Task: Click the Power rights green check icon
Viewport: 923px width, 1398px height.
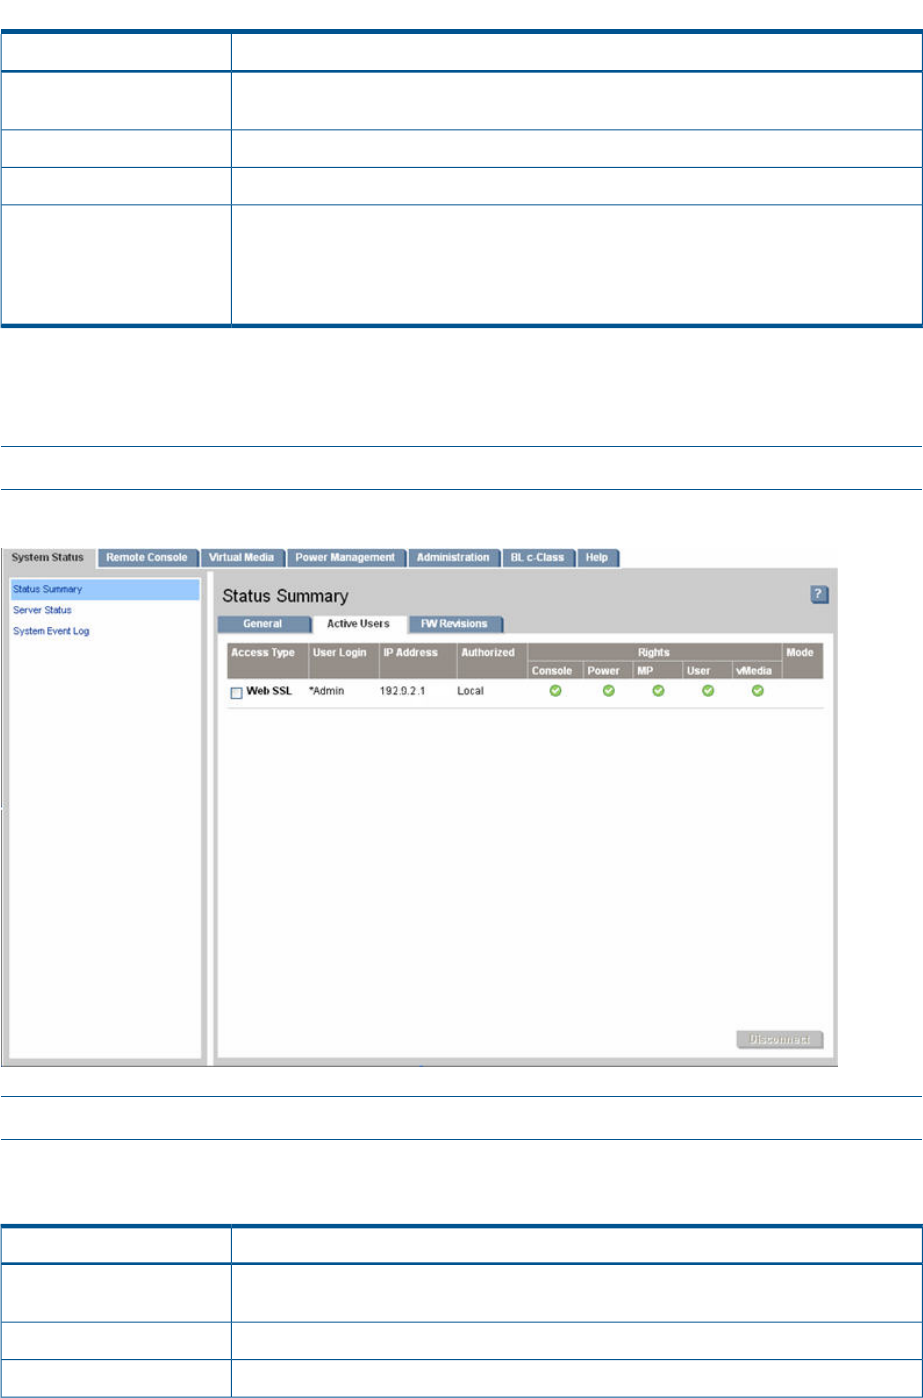Action: (608, 691)
